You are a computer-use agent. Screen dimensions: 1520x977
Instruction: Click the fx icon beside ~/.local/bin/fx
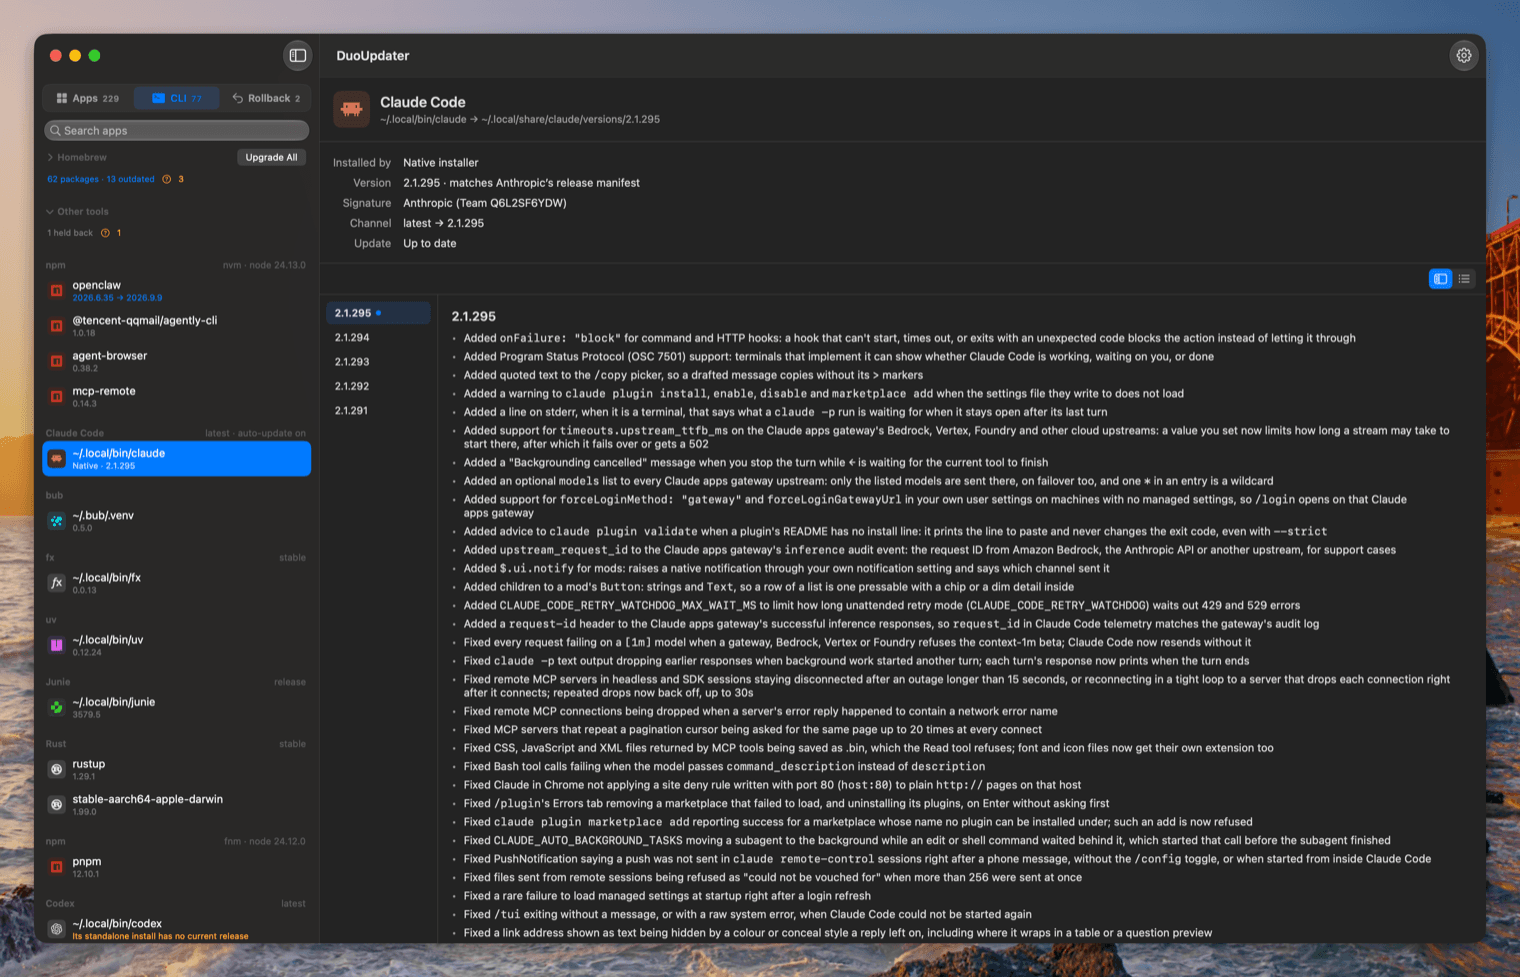[x=57, y=583]
